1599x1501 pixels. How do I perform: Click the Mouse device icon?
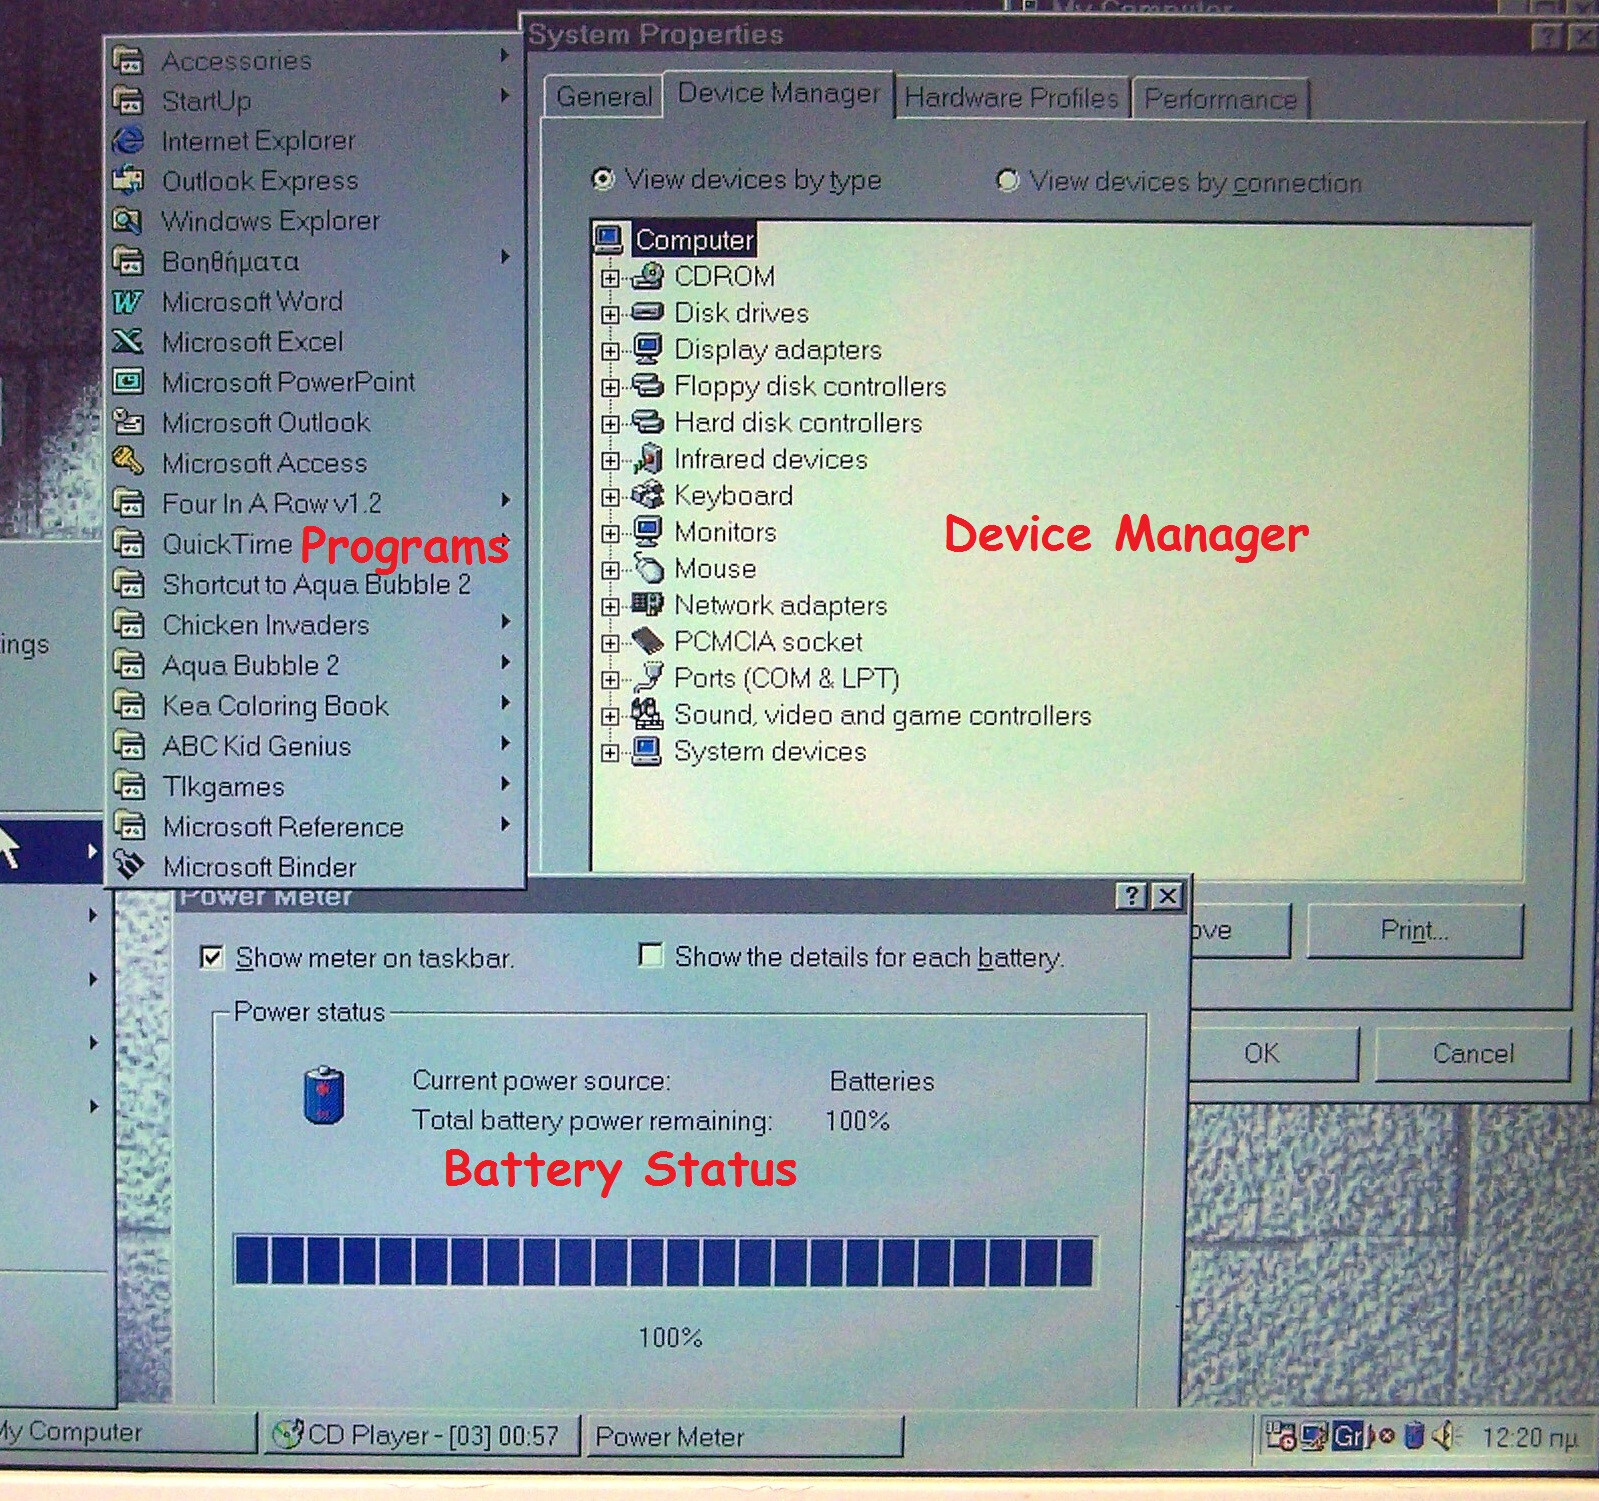648,568
